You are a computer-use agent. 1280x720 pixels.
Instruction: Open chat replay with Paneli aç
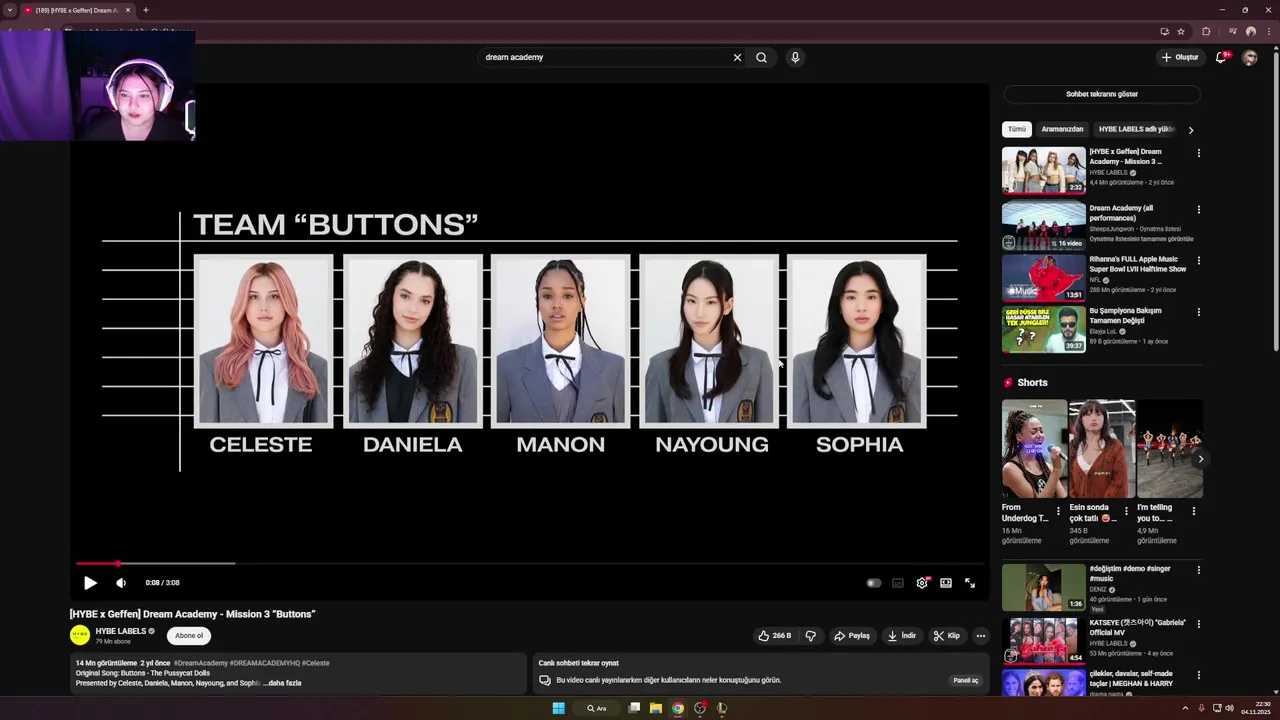click(965, 680)
